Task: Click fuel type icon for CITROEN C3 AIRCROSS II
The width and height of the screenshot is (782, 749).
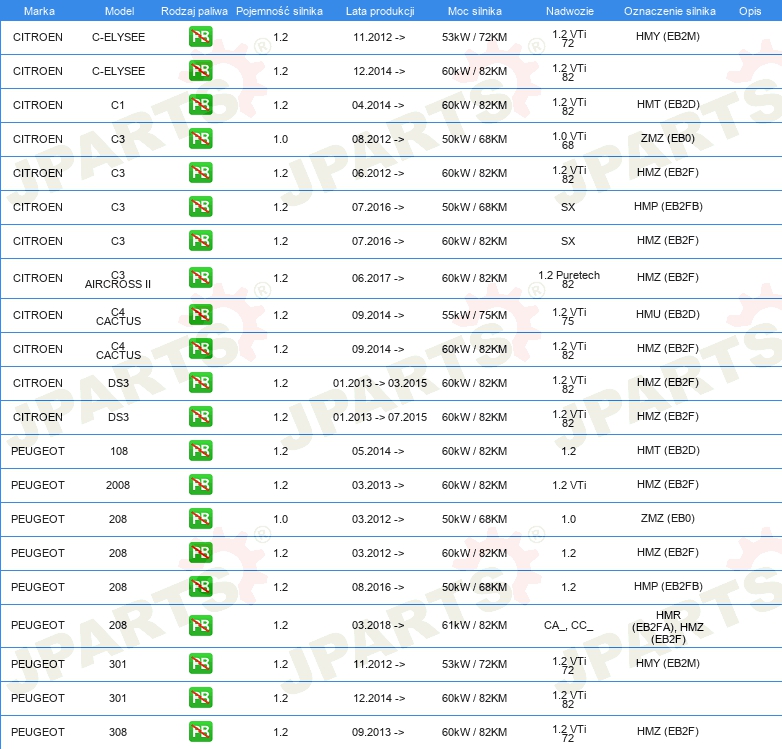Action: pos(200,278)
